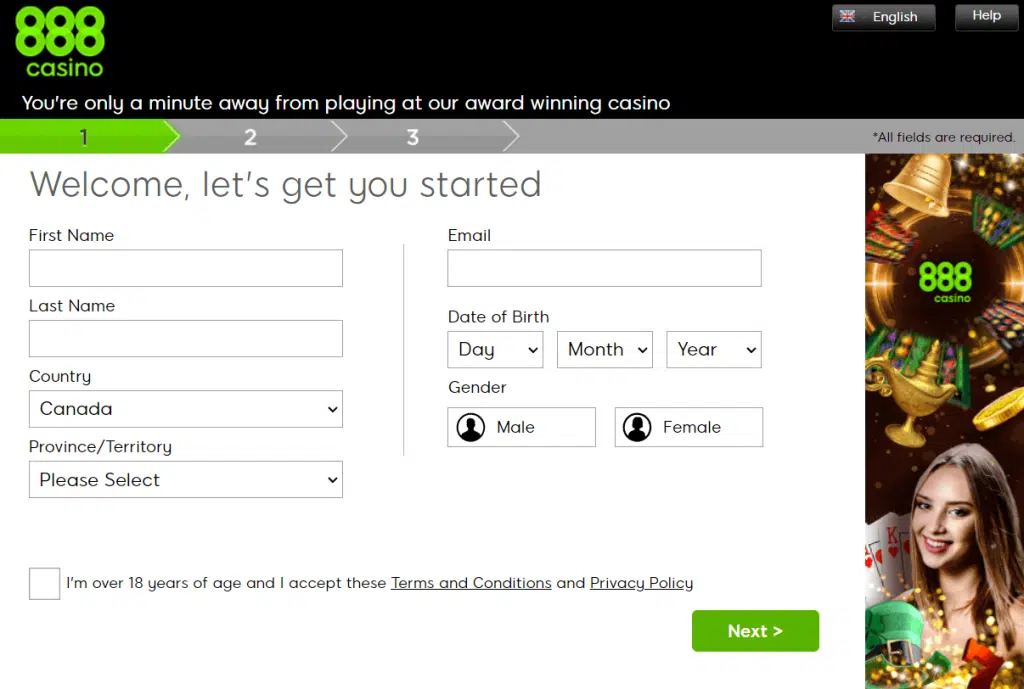Image resolution: width=1024 pixels, height=689 pixels.
Task: Expand the Province/Territory dropdown
Action: point(185,480)
